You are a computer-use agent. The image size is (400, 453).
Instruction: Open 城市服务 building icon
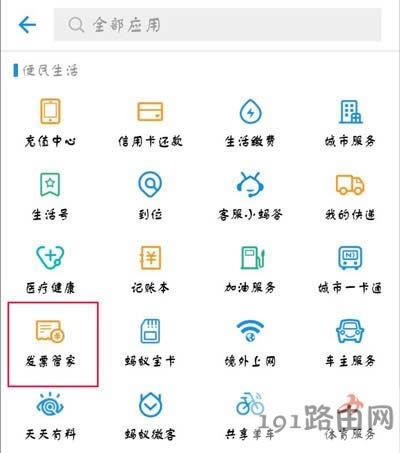(350, 112)
